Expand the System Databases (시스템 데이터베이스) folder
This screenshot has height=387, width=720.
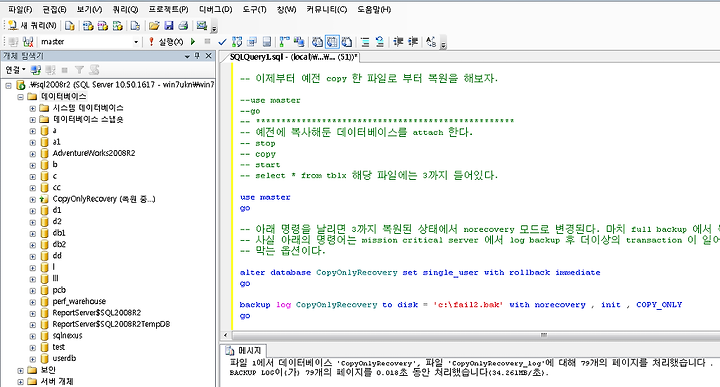pos(33,108)
